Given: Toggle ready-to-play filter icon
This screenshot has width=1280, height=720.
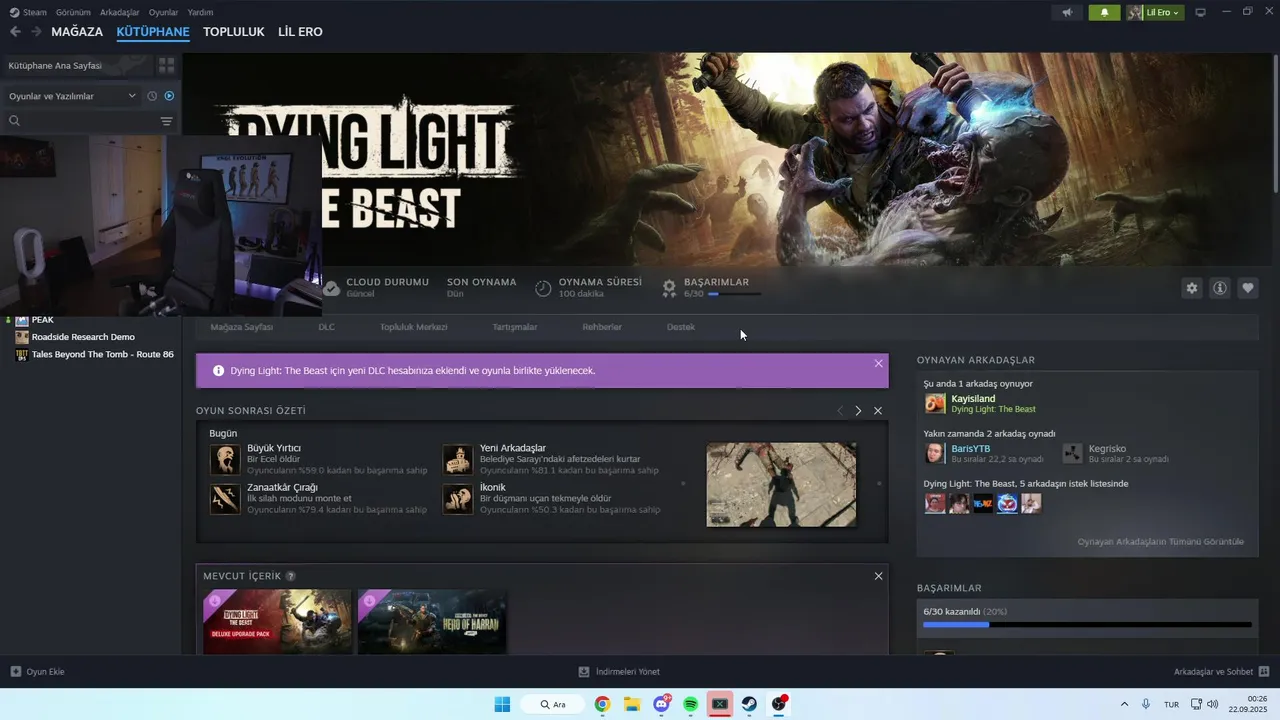Looking at the screenshot, I should point(169,96).
